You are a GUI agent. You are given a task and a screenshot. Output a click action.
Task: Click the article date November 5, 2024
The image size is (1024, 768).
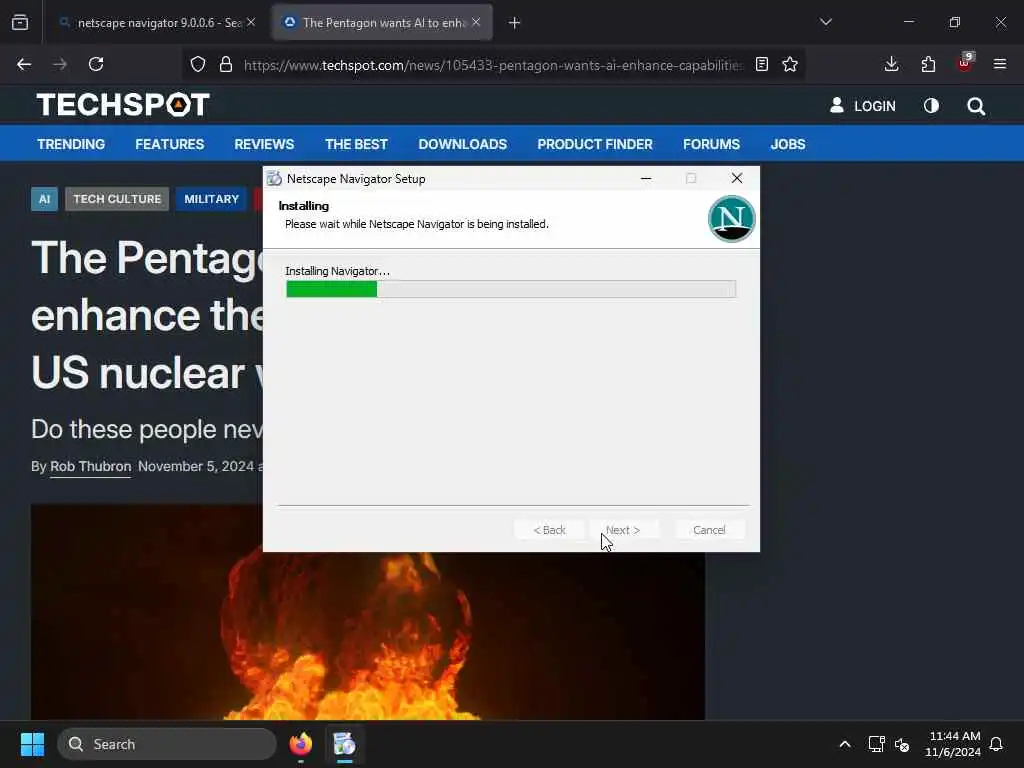point(196,466)
